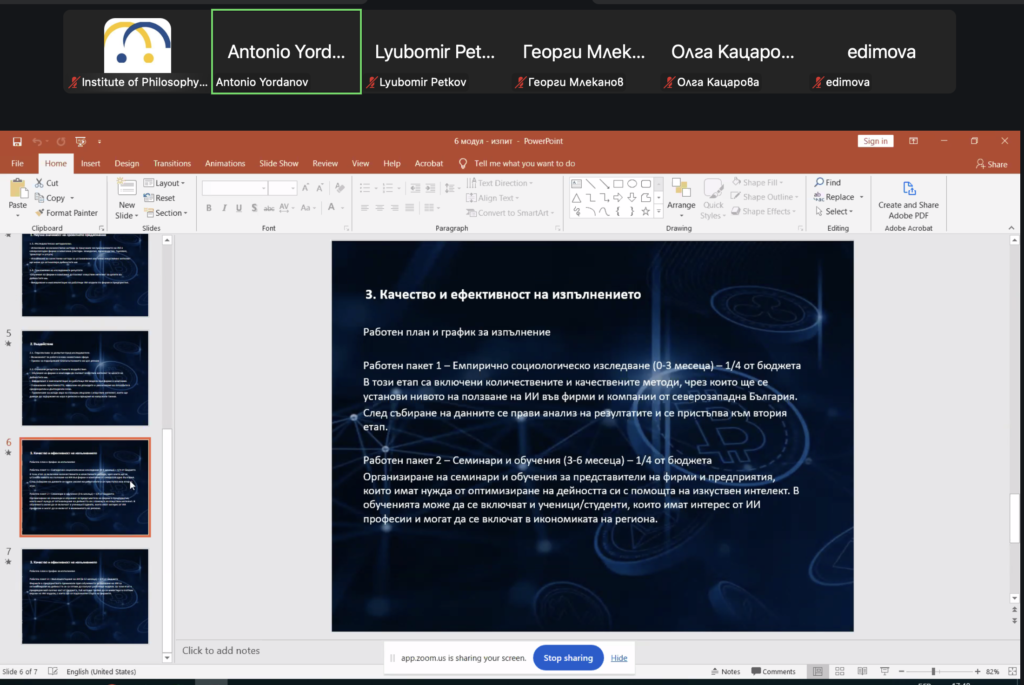Toggle text Shadow formatting

(254, 208)
